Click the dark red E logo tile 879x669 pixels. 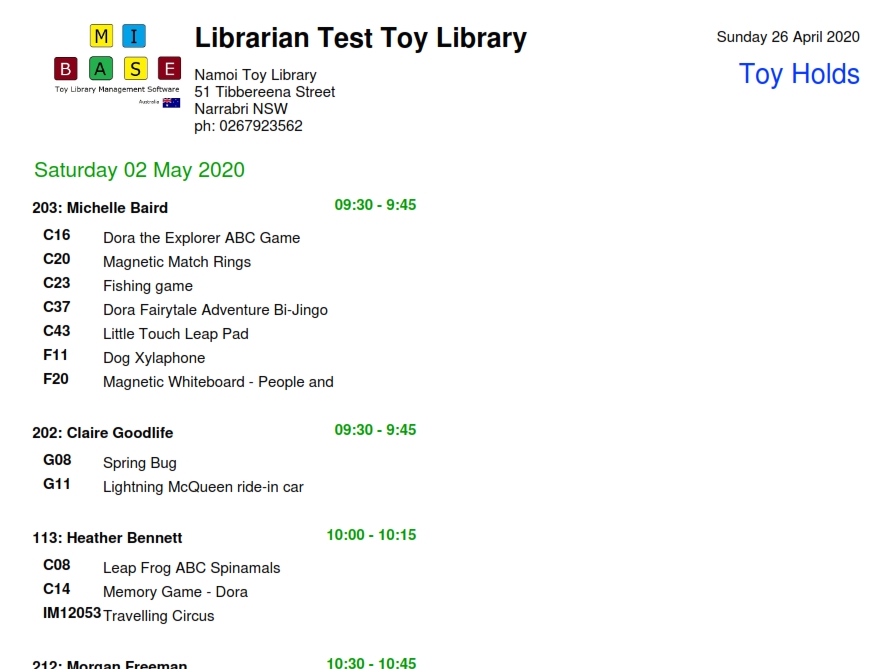click(x=170, y=69)
